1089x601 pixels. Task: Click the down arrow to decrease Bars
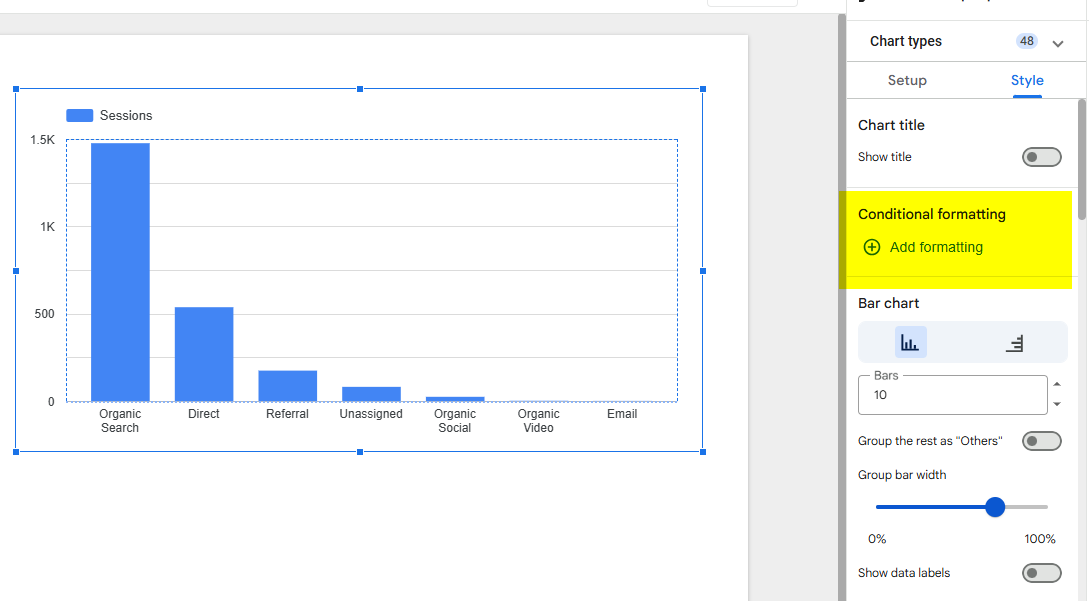coord(1058,404)
